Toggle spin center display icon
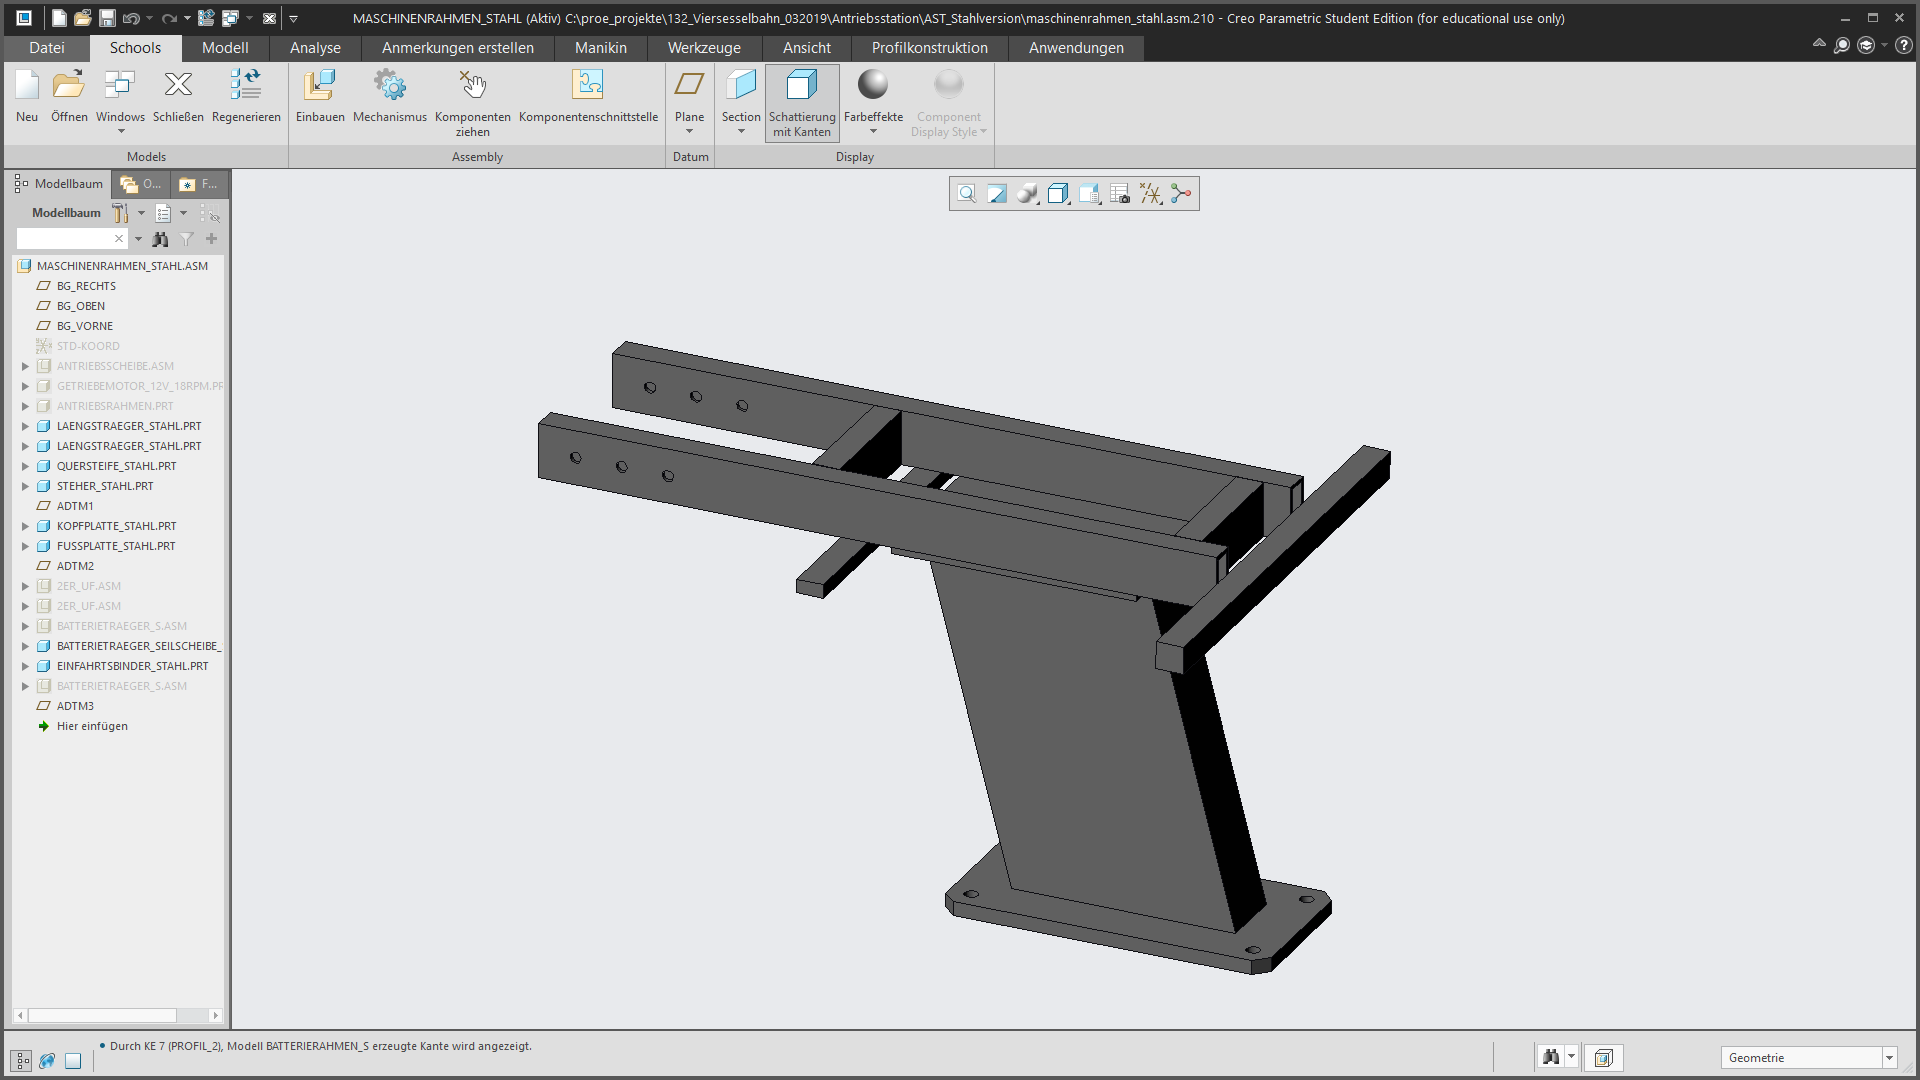1920x1080 pixels. click(1181, 194)
